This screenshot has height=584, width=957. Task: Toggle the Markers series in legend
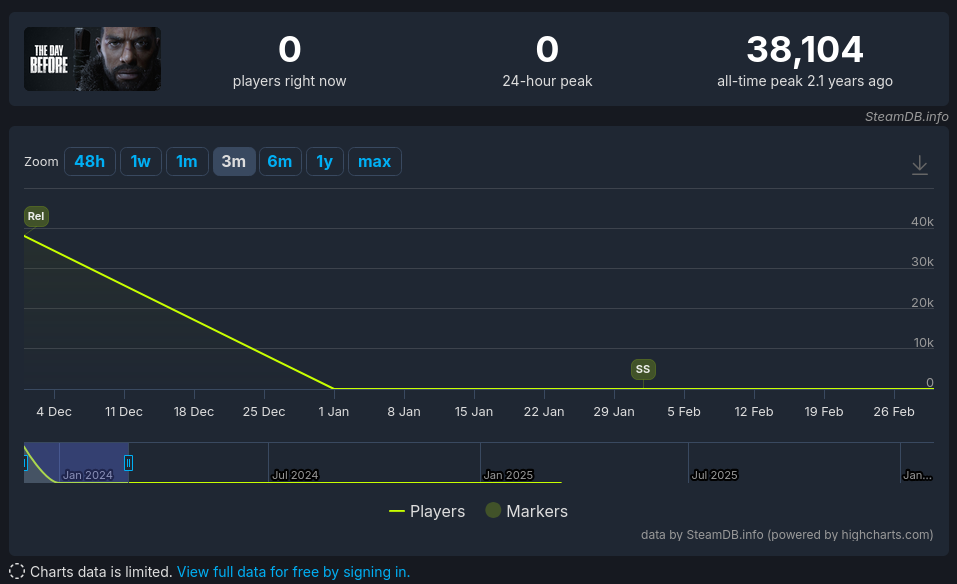point(527,511)
